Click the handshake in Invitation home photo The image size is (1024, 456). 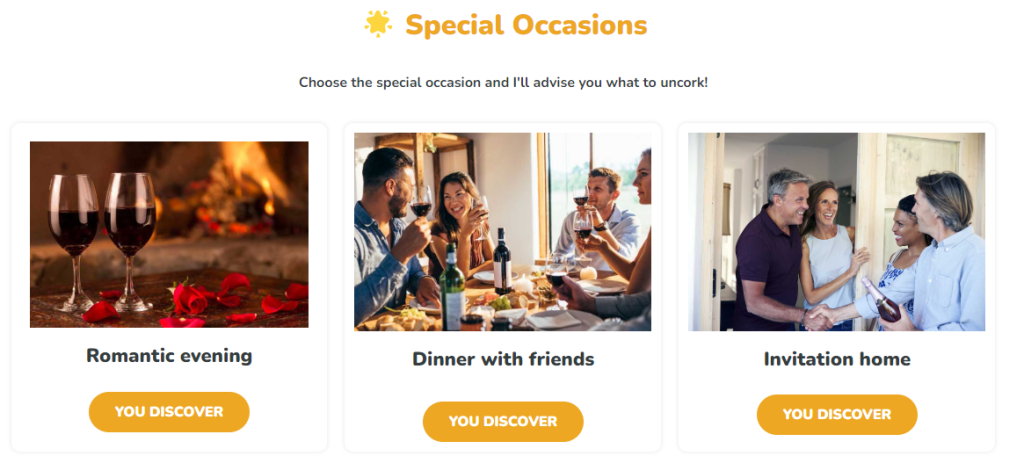click(821, 316)
